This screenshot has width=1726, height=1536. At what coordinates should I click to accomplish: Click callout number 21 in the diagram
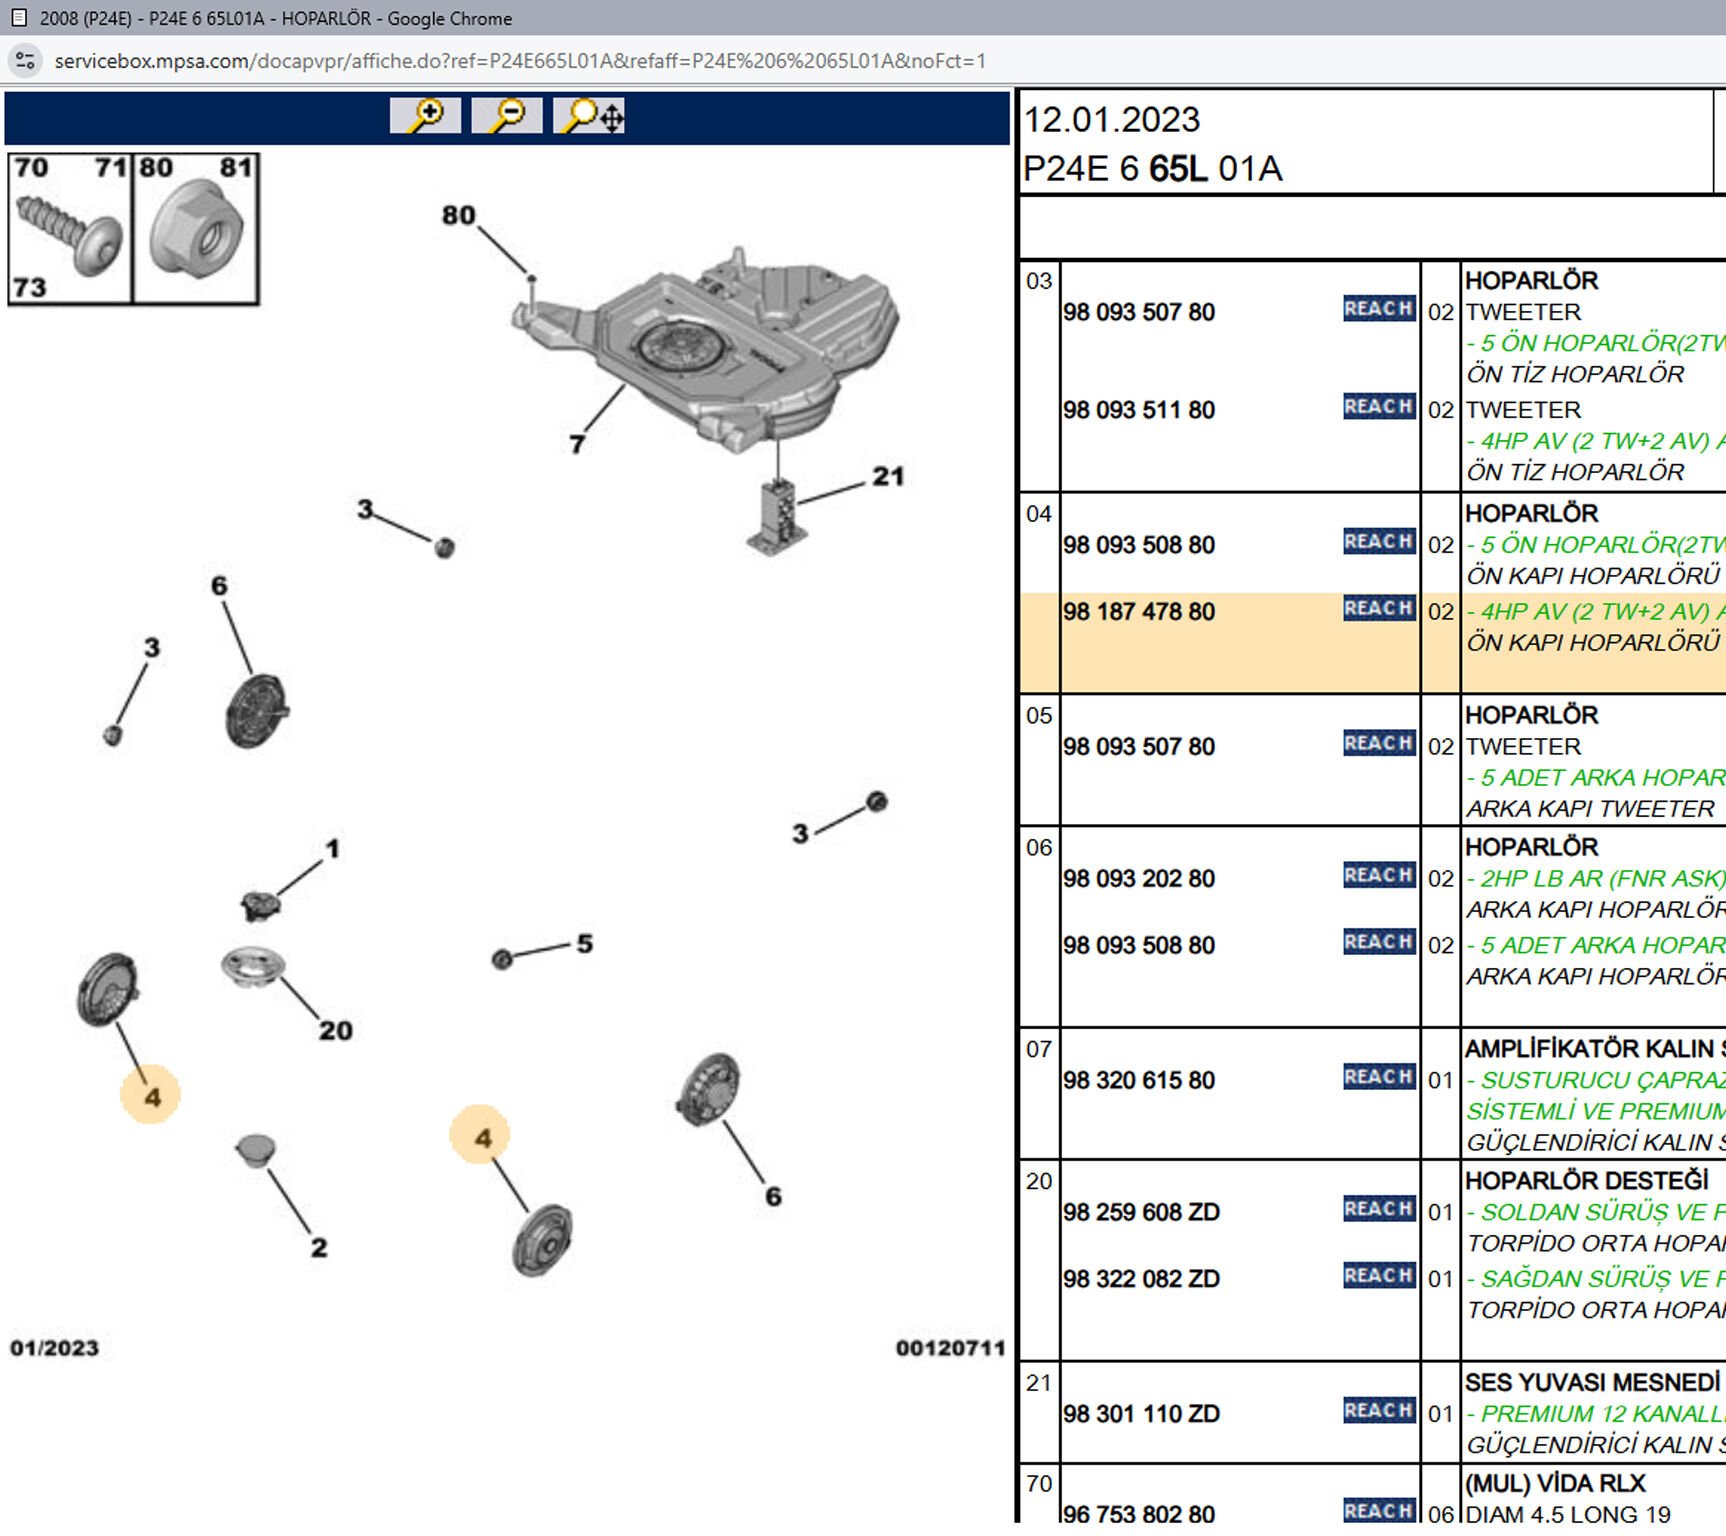pyautogui.click(x=887, y=477)
